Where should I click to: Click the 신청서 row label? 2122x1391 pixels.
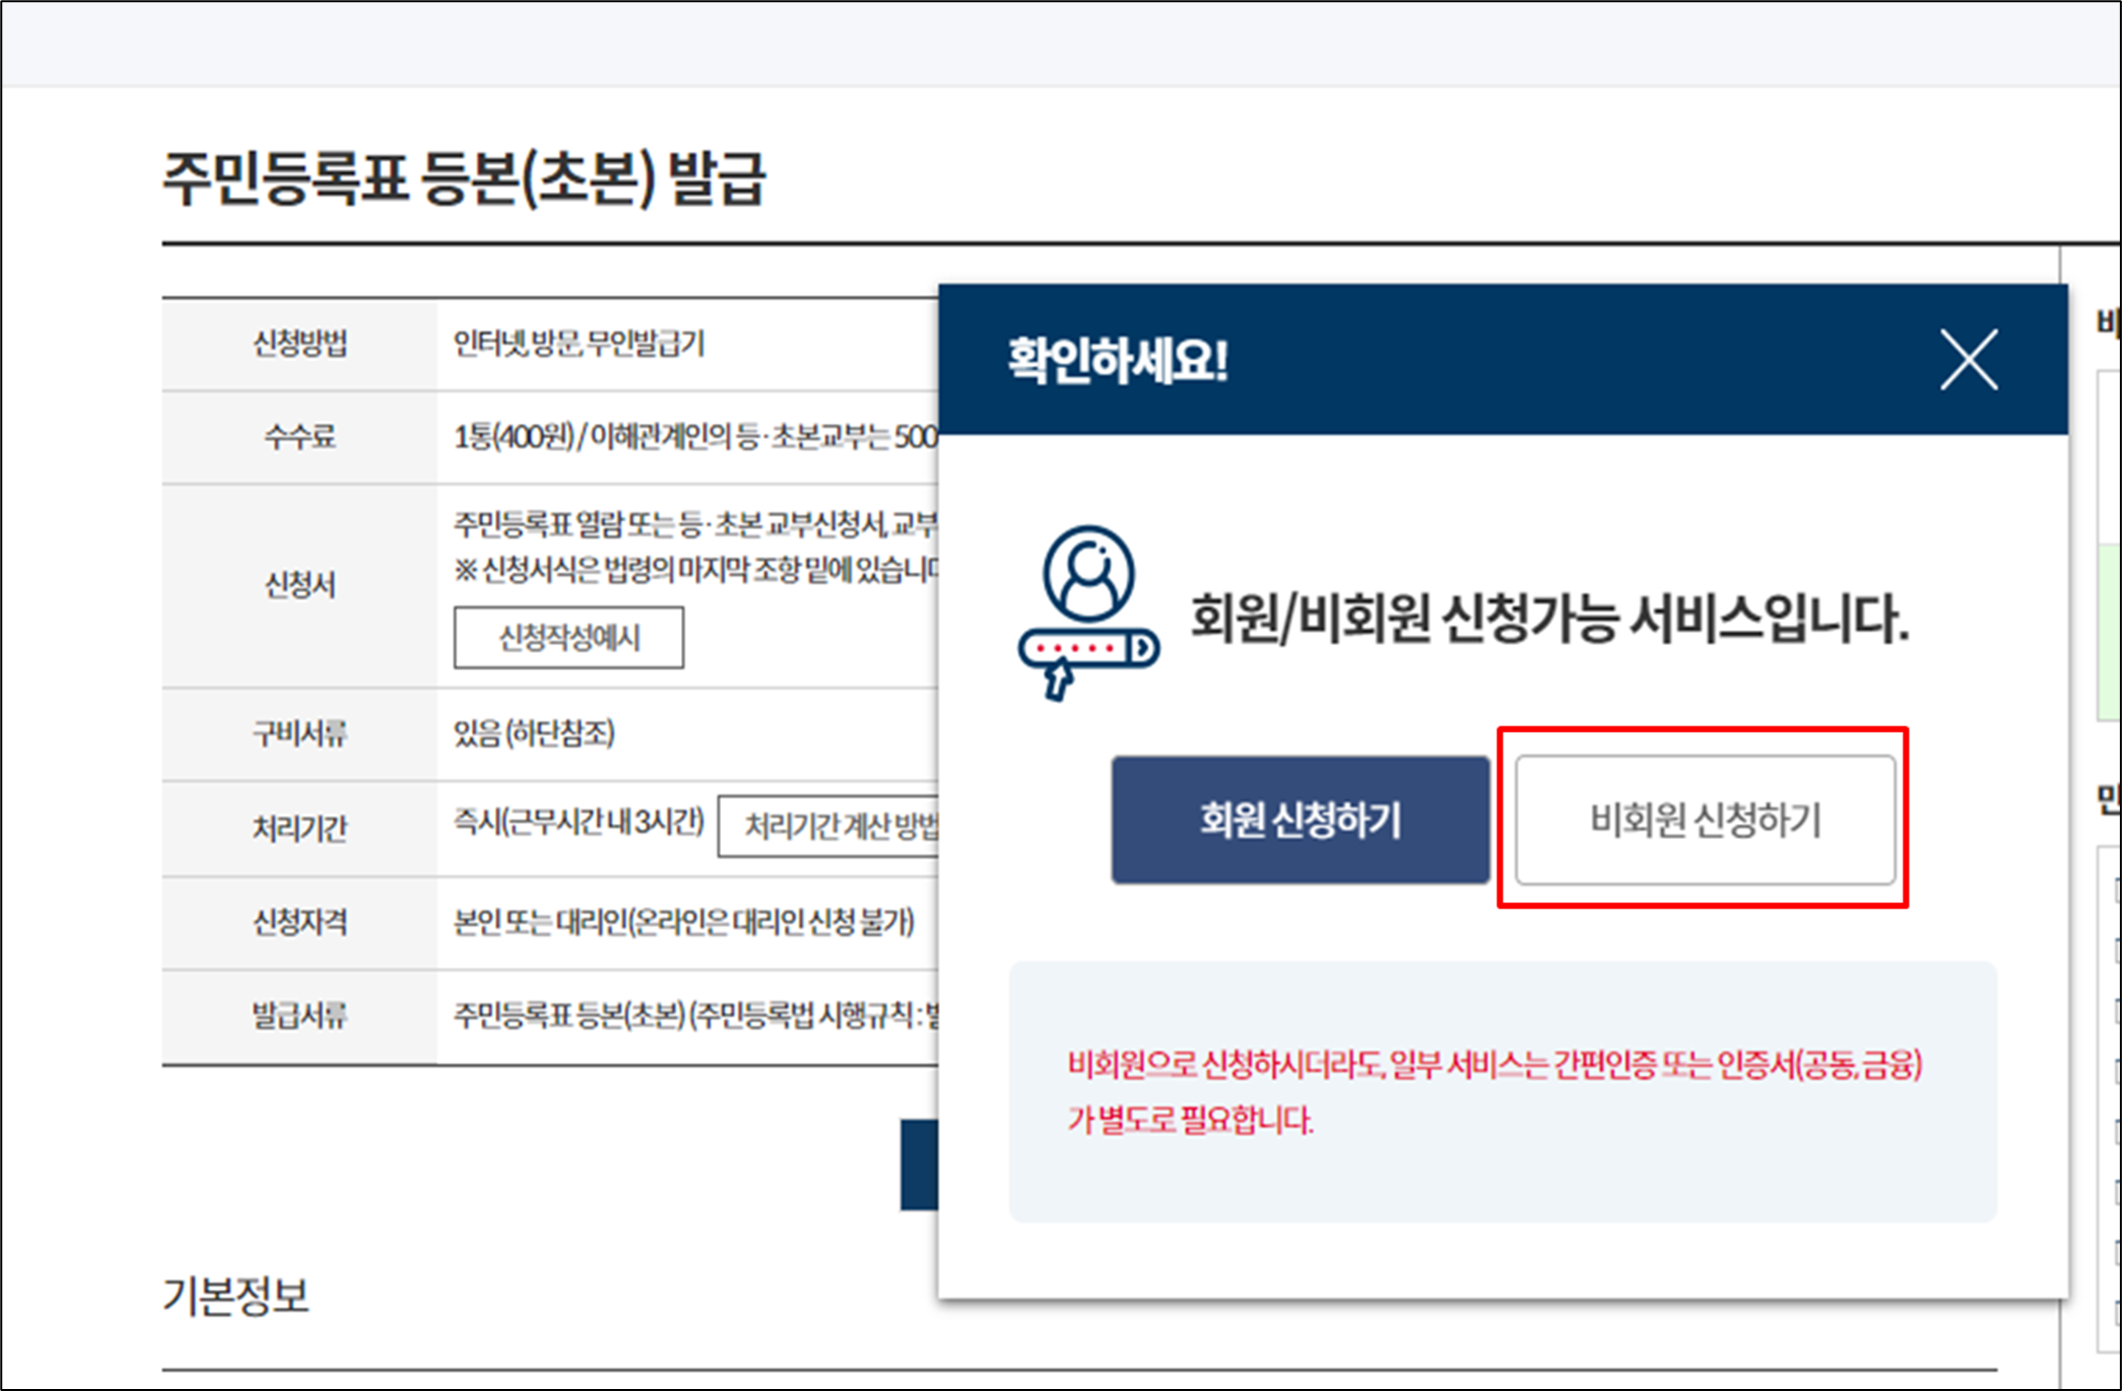(299, 585)
